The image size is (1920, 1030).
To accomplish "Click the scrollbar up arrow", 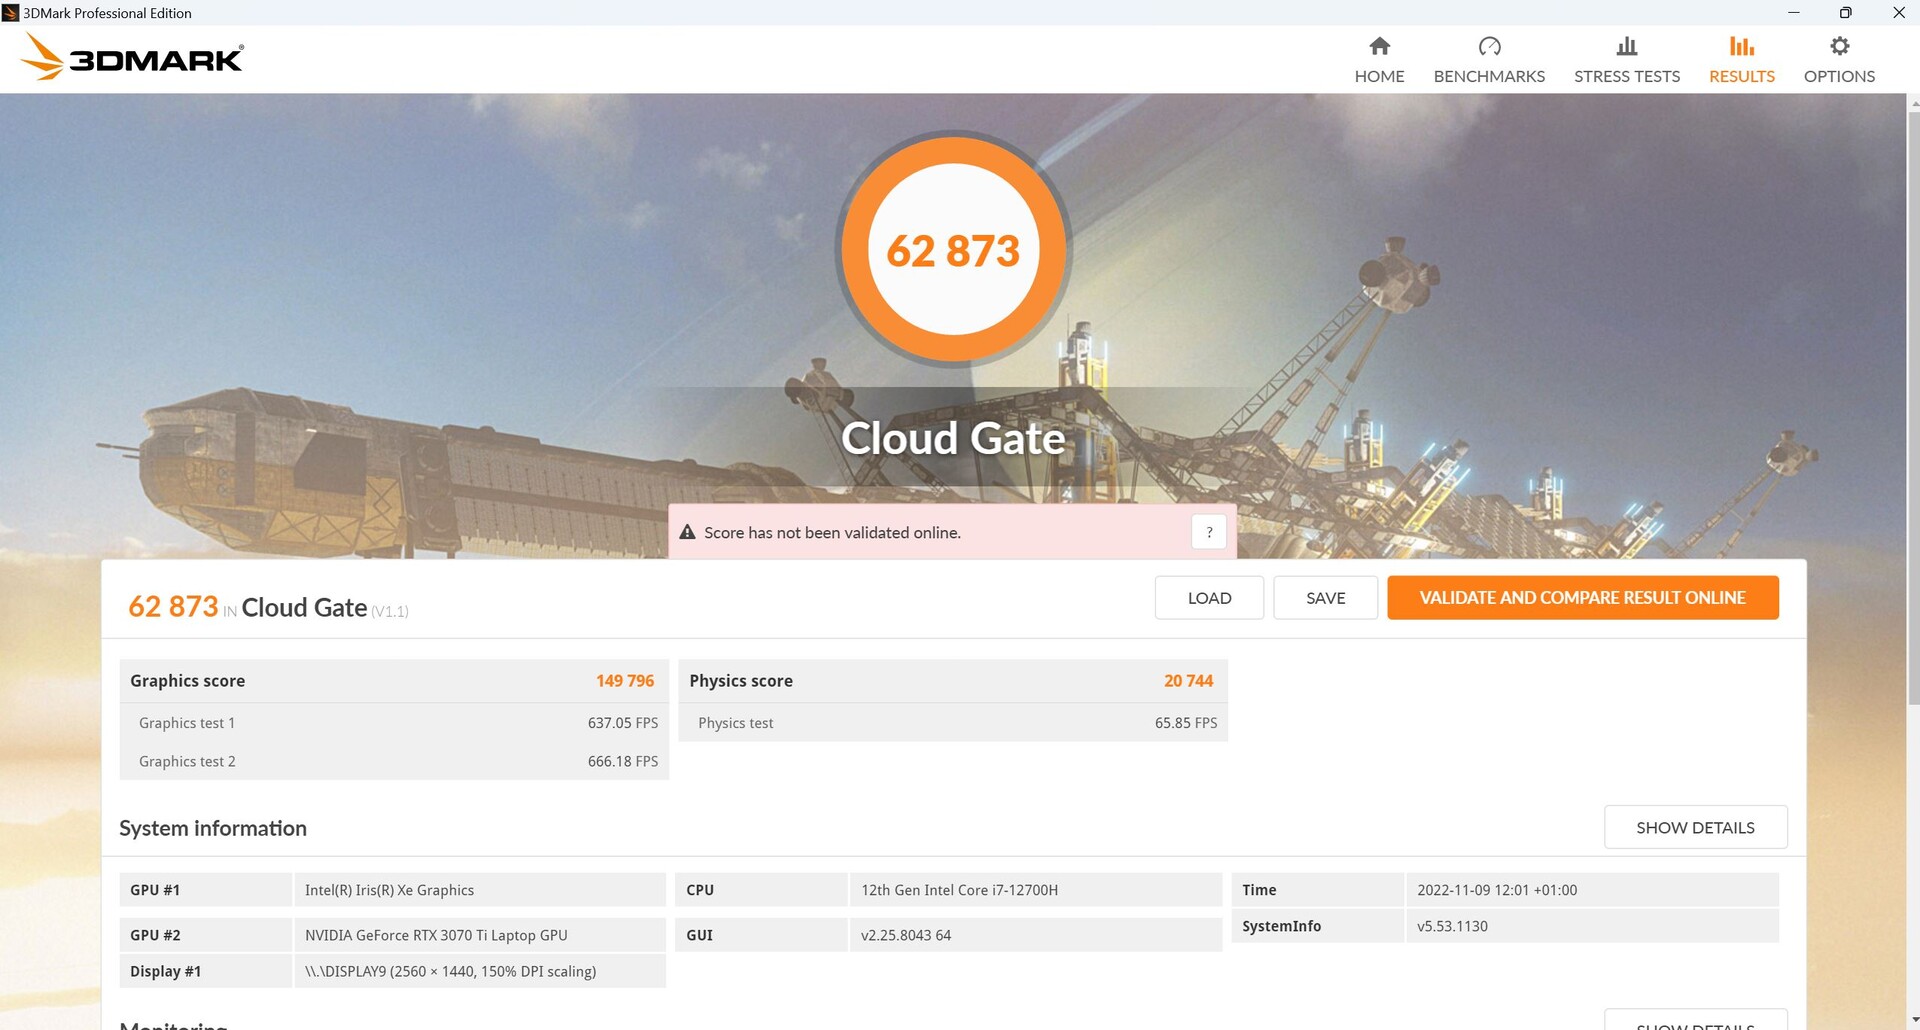I will pos(1913,102).
